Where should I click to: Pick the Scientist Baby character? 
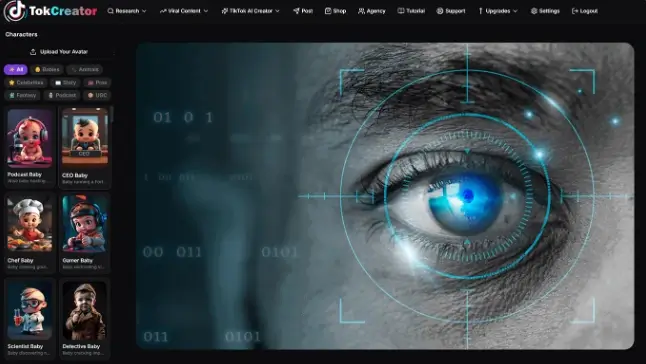click(x=29, y=319)
